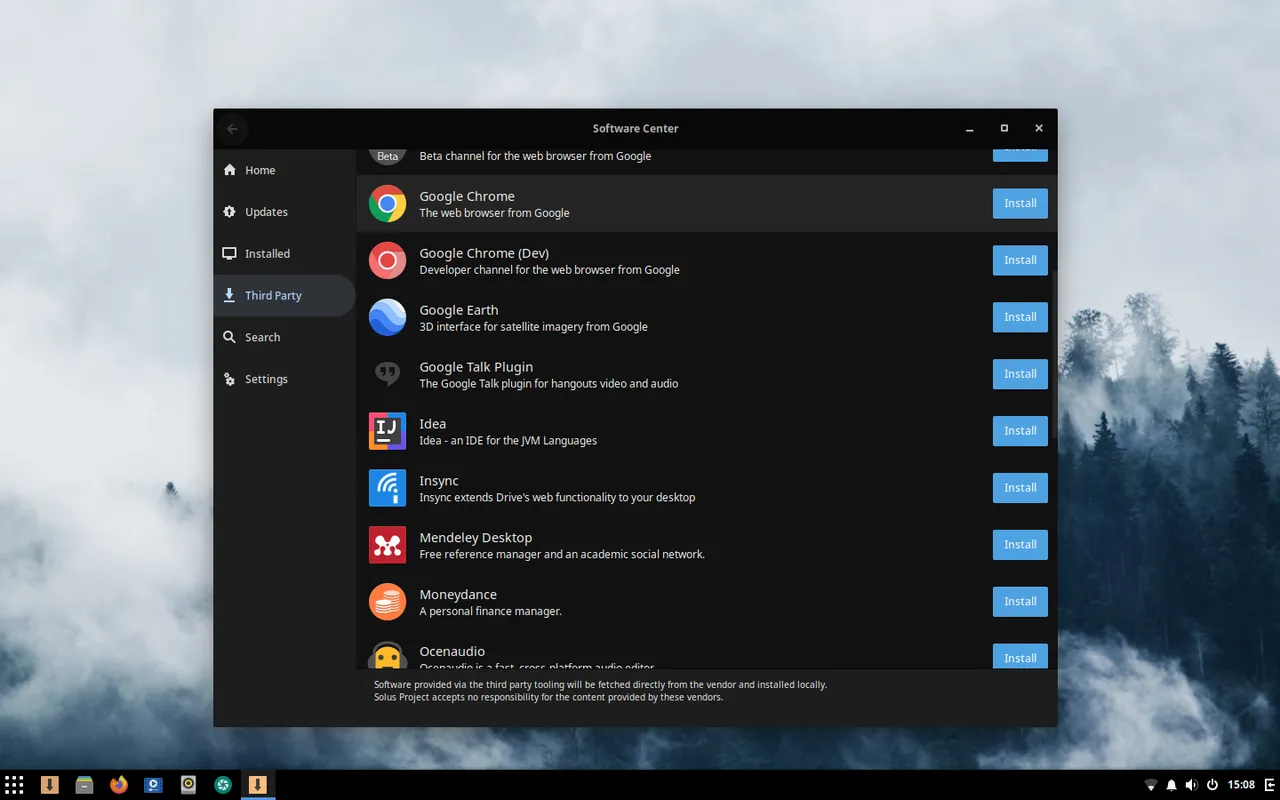Open the Search sidebar section

click(x=284, y=338)
